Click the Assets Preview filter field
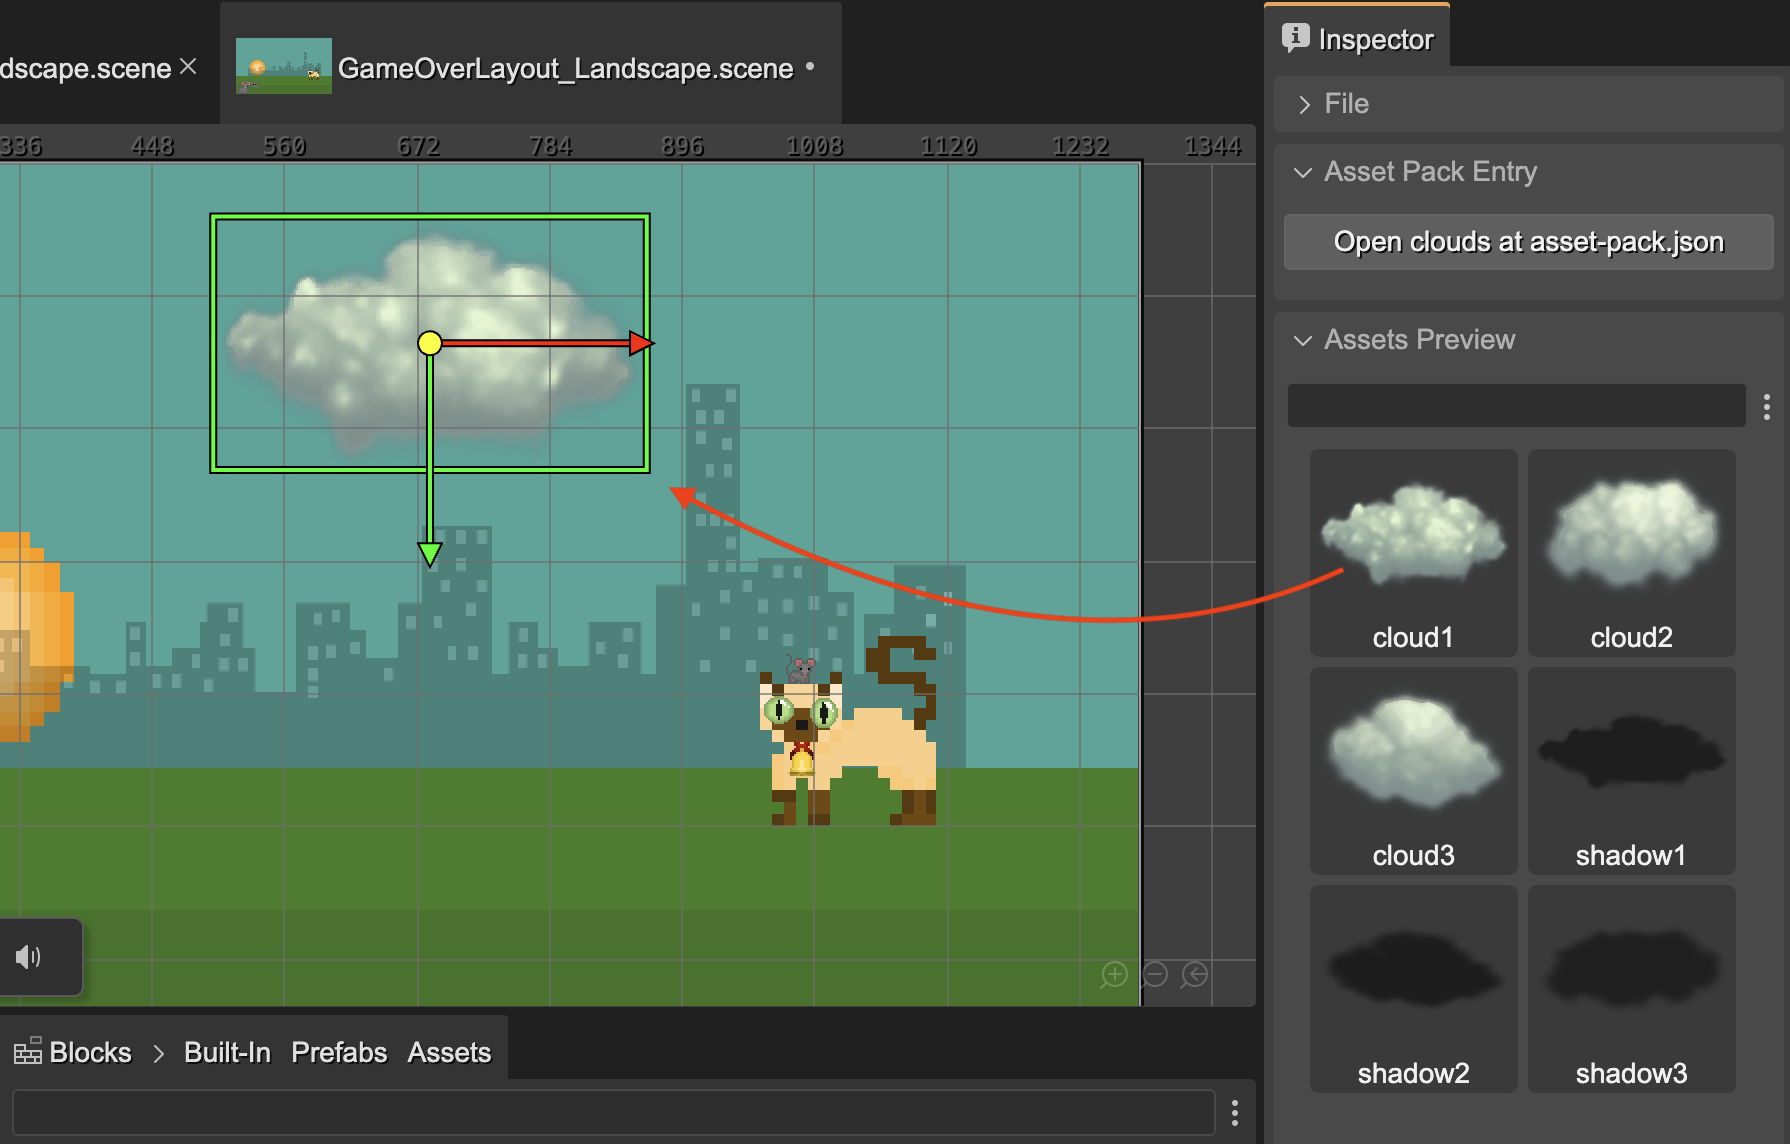This screenshot has height=1144, width=1790. (1516, 406)
